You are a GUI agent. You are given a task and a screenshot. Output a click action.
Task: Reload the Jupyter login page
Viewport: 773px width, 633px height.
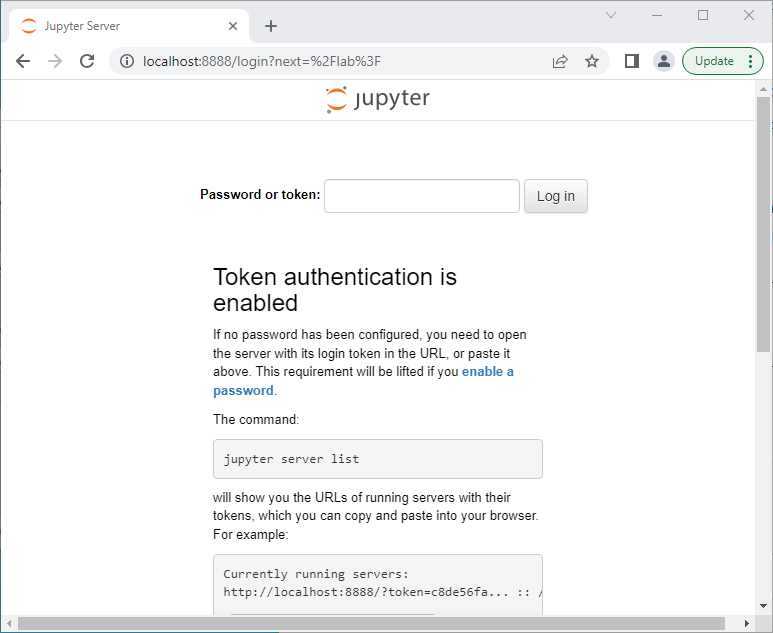tap(87, 61)
